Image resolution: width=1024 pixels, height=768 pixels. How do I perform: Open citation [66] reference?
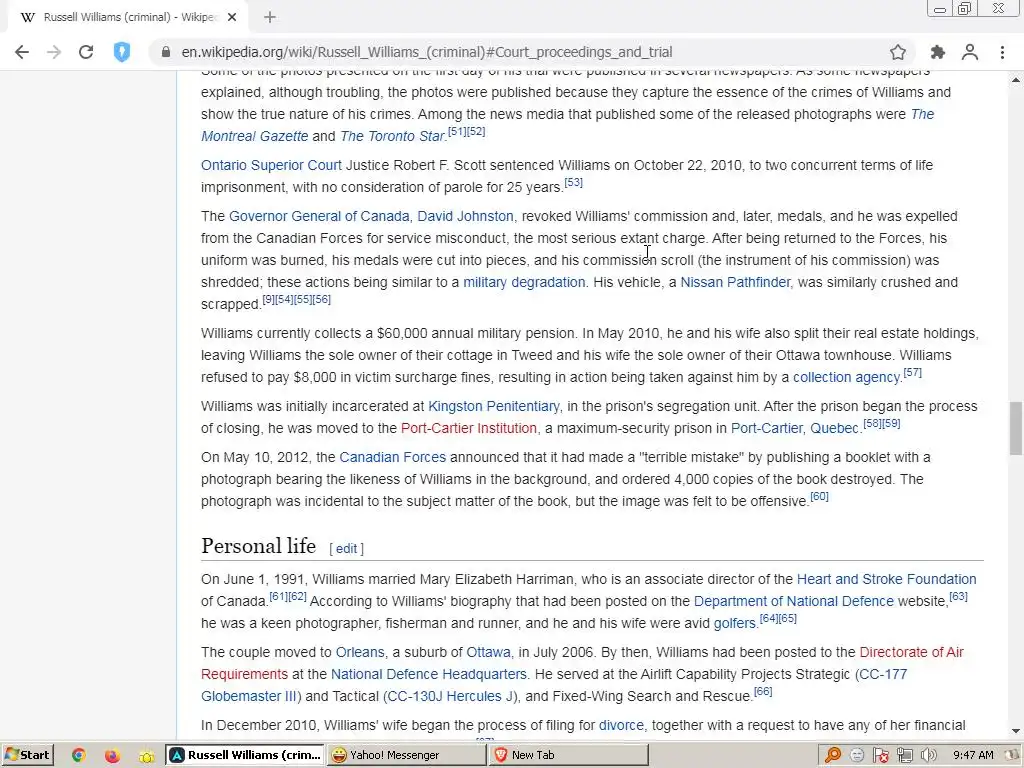coord(763,692)
